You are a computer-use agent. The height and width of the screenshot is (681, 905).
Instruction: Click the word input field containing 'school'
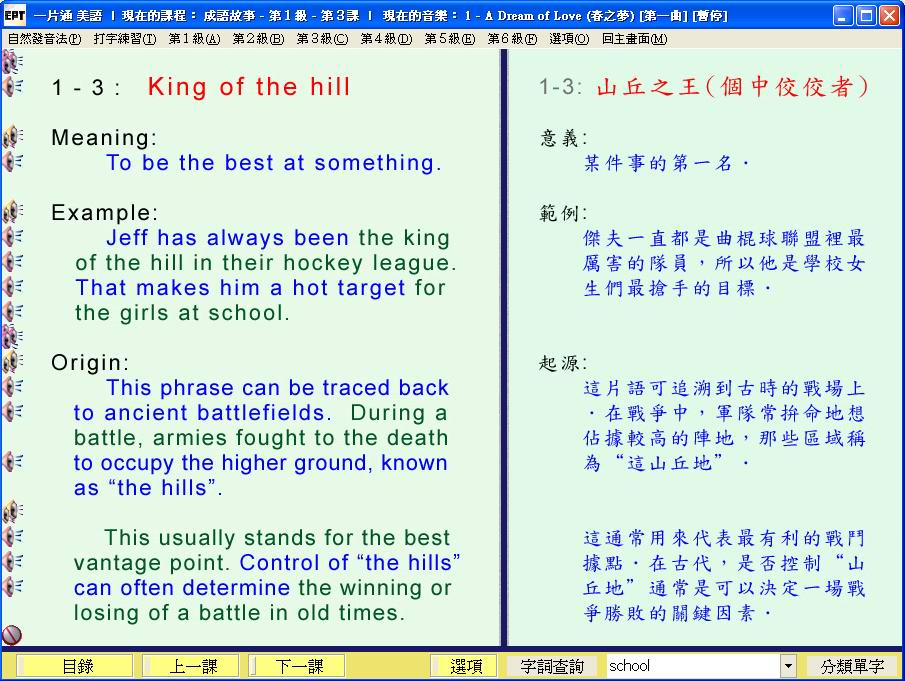click(692, 666)
